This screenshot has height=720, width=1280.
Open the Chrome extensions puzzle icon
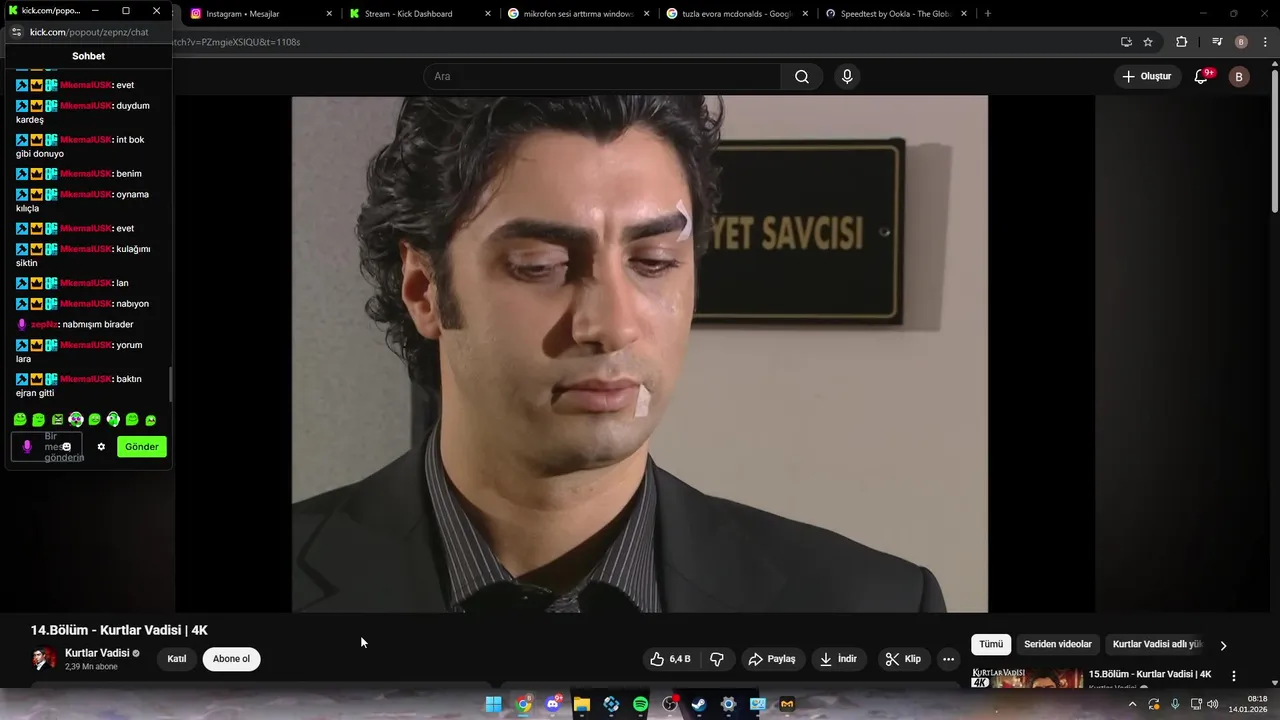point(1182,42)
